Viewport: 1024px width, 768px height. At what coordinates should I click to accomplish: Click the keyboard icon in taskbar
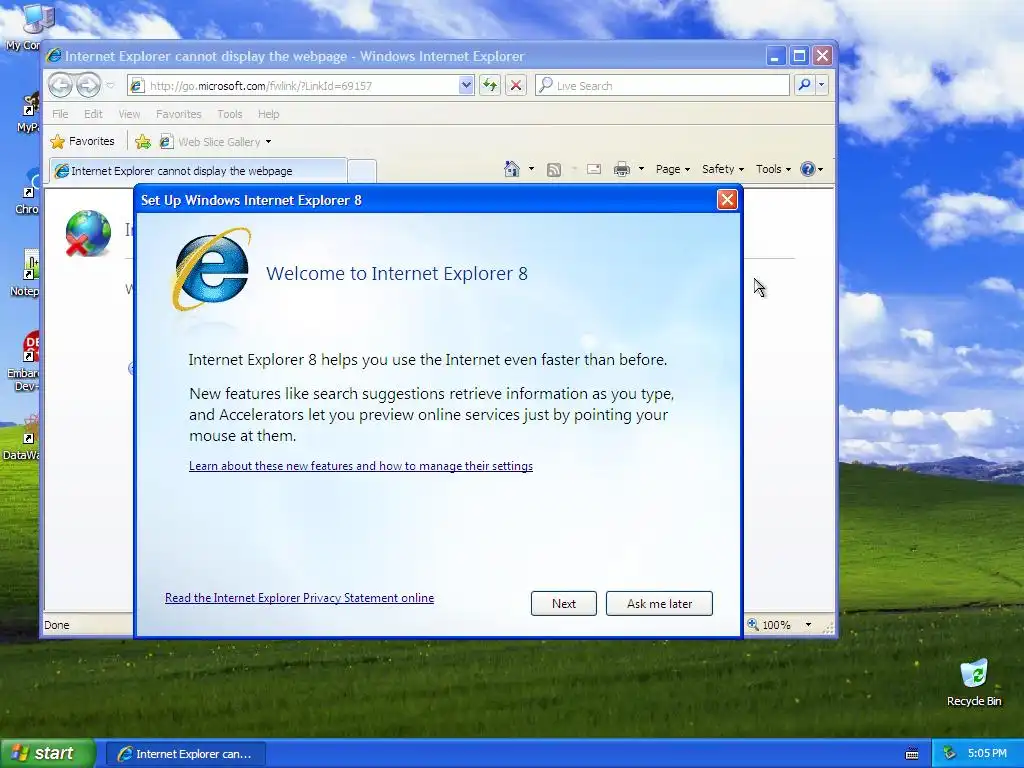pyautogui.click(x=912, y=754)
